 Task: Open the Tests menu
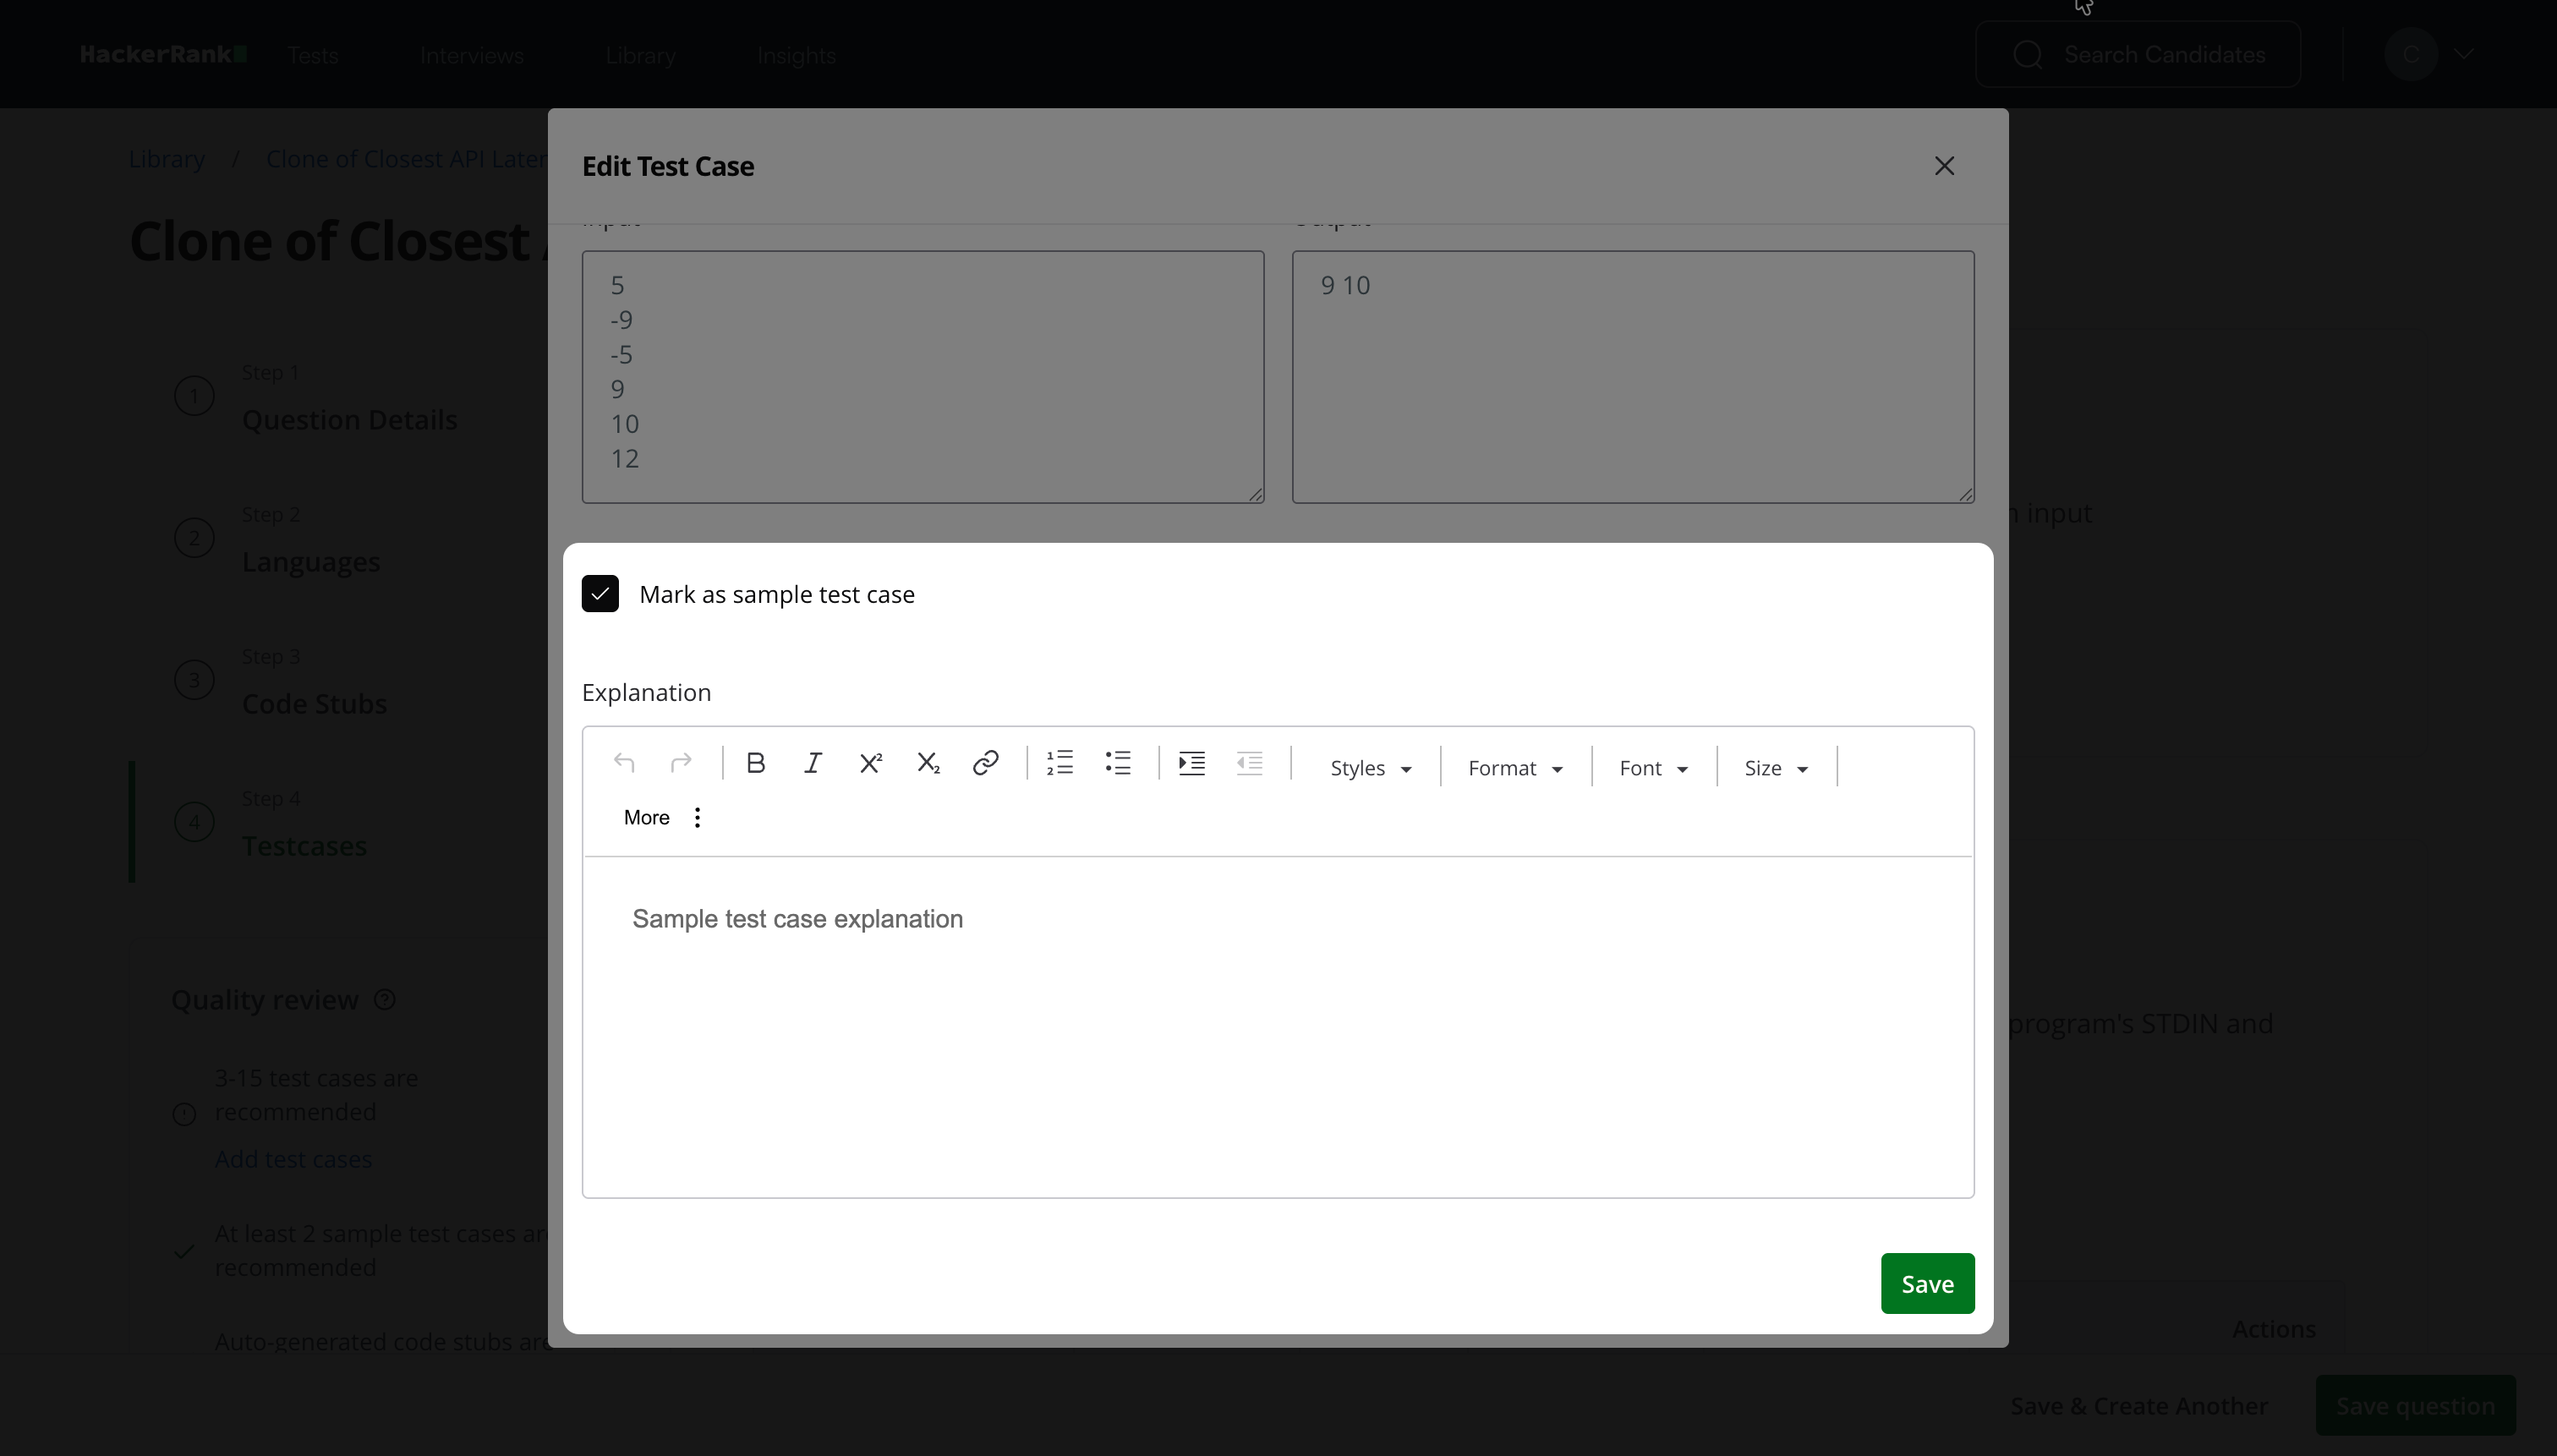coord(313,56)
